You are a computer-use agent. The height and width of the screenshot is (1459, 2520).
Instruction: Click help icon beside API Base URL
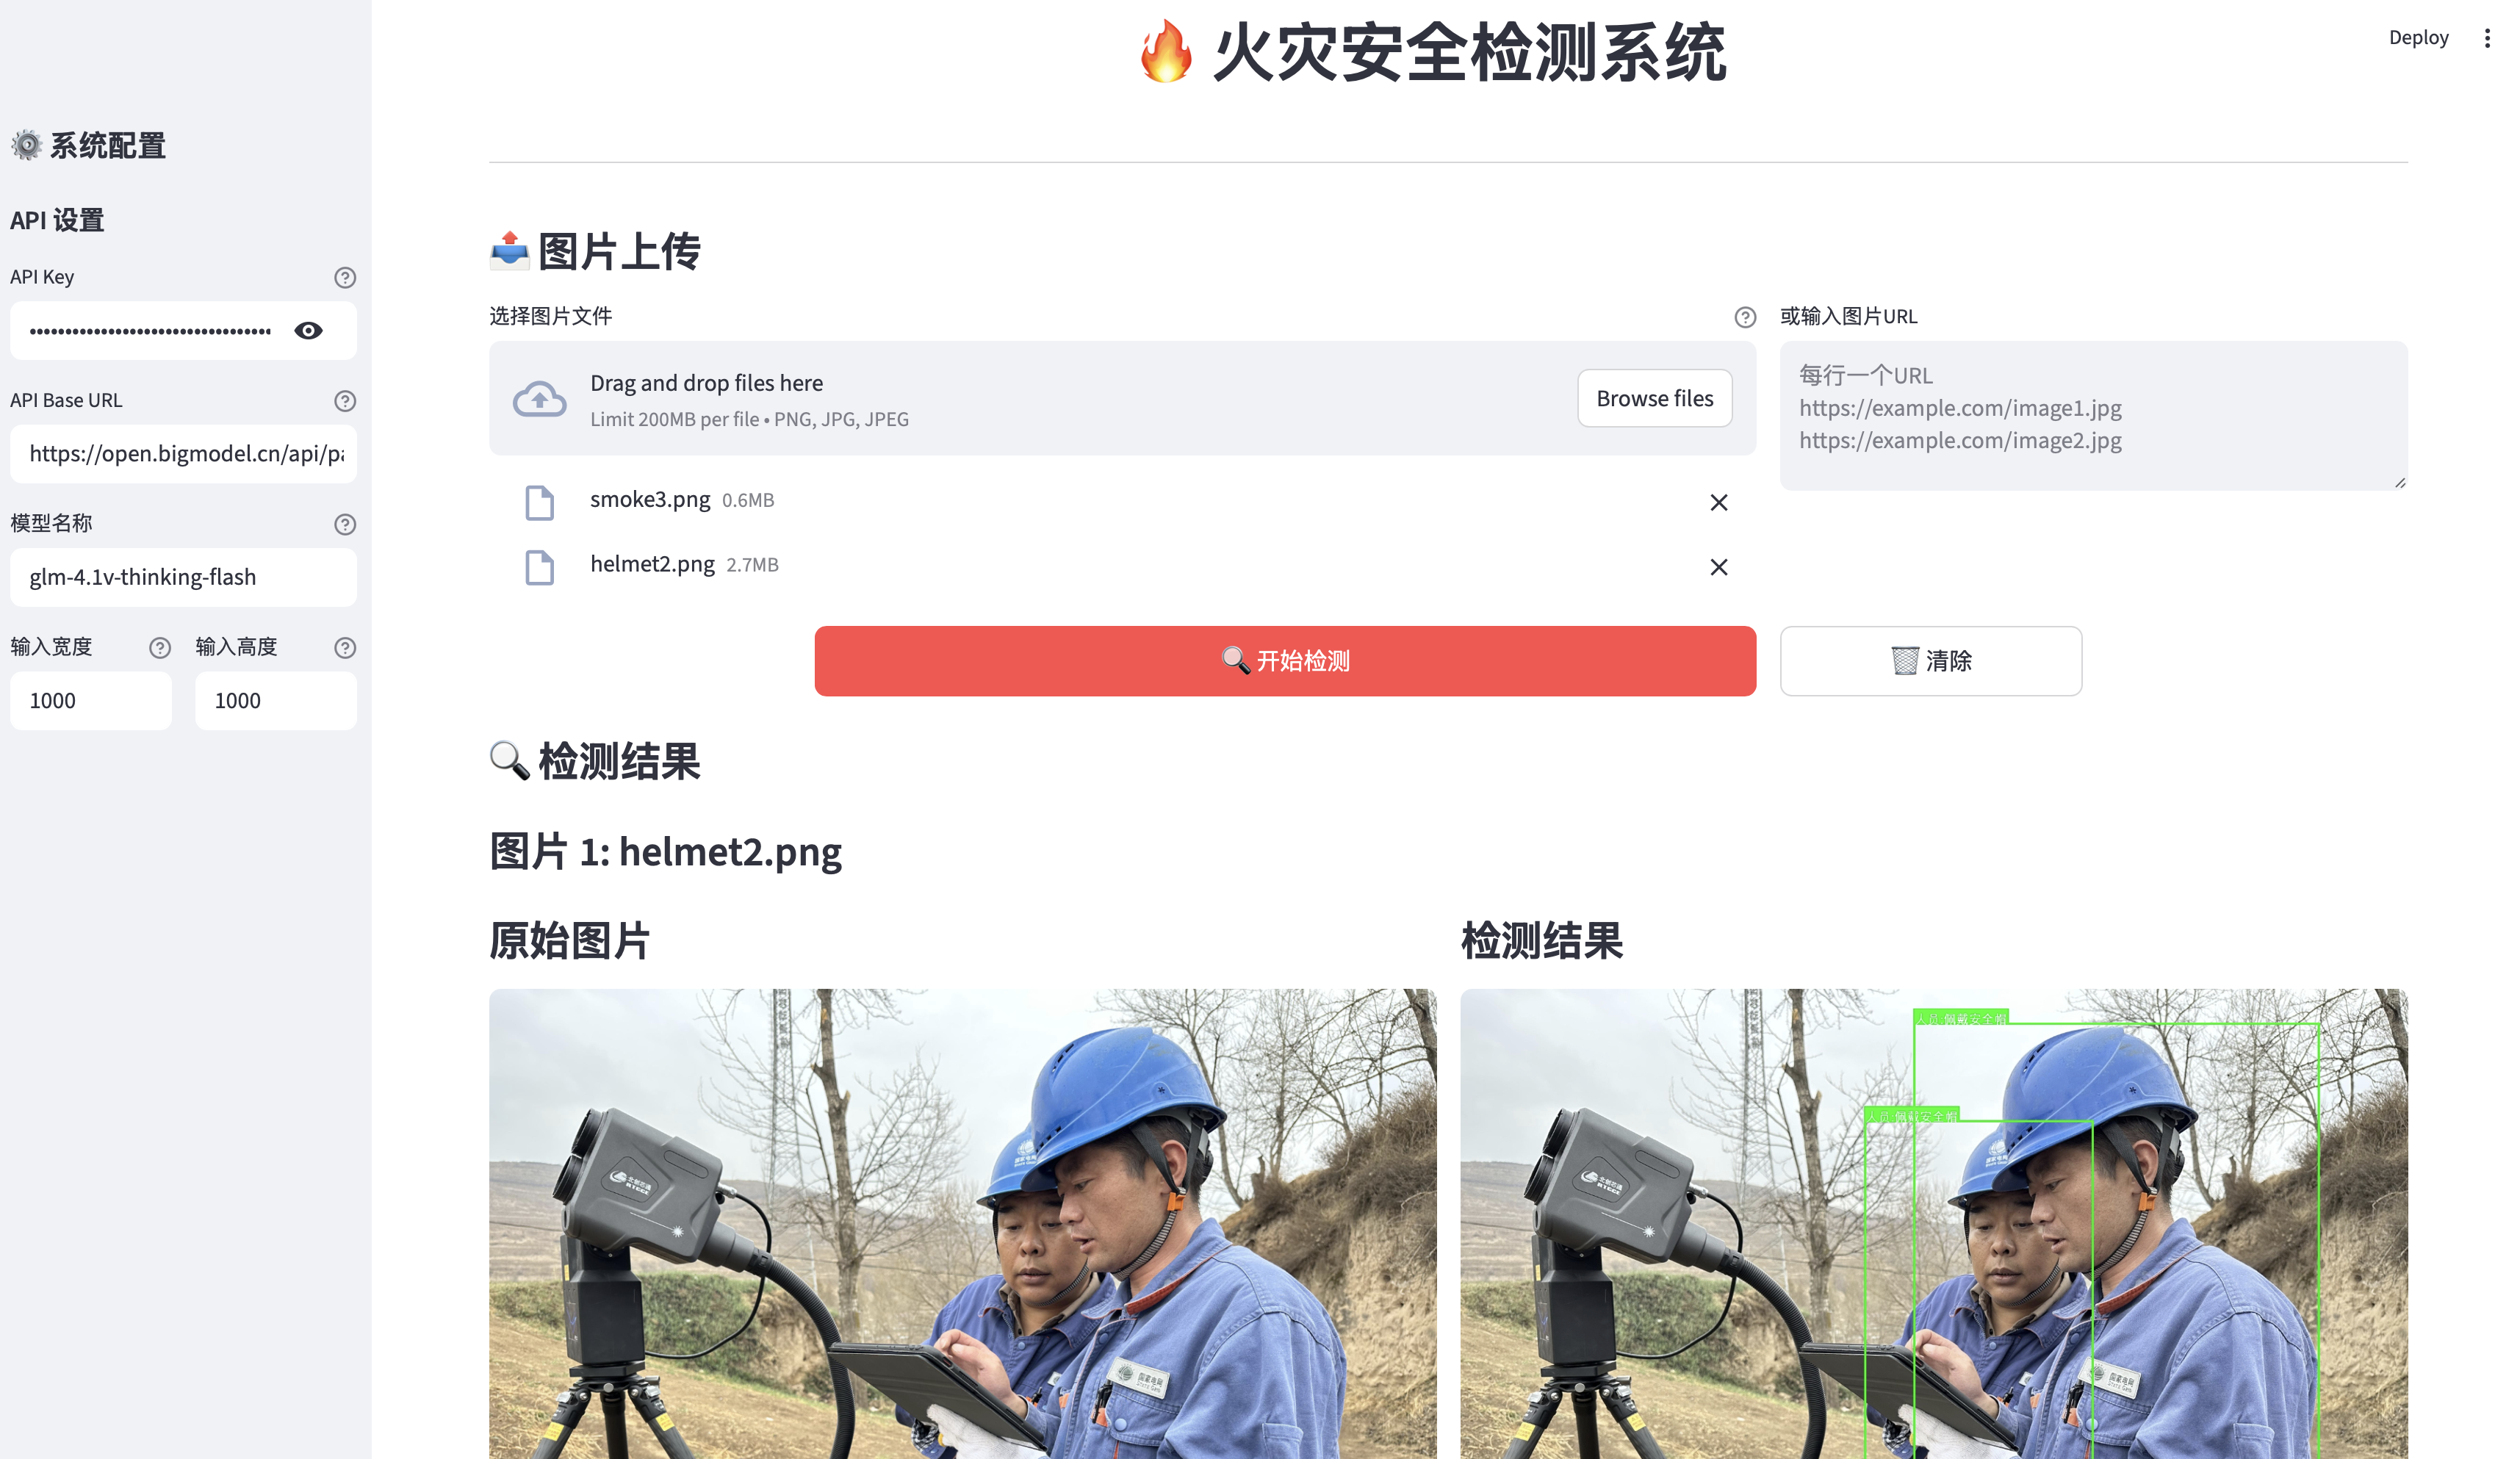pyautogui.click(x=345, y=401)
